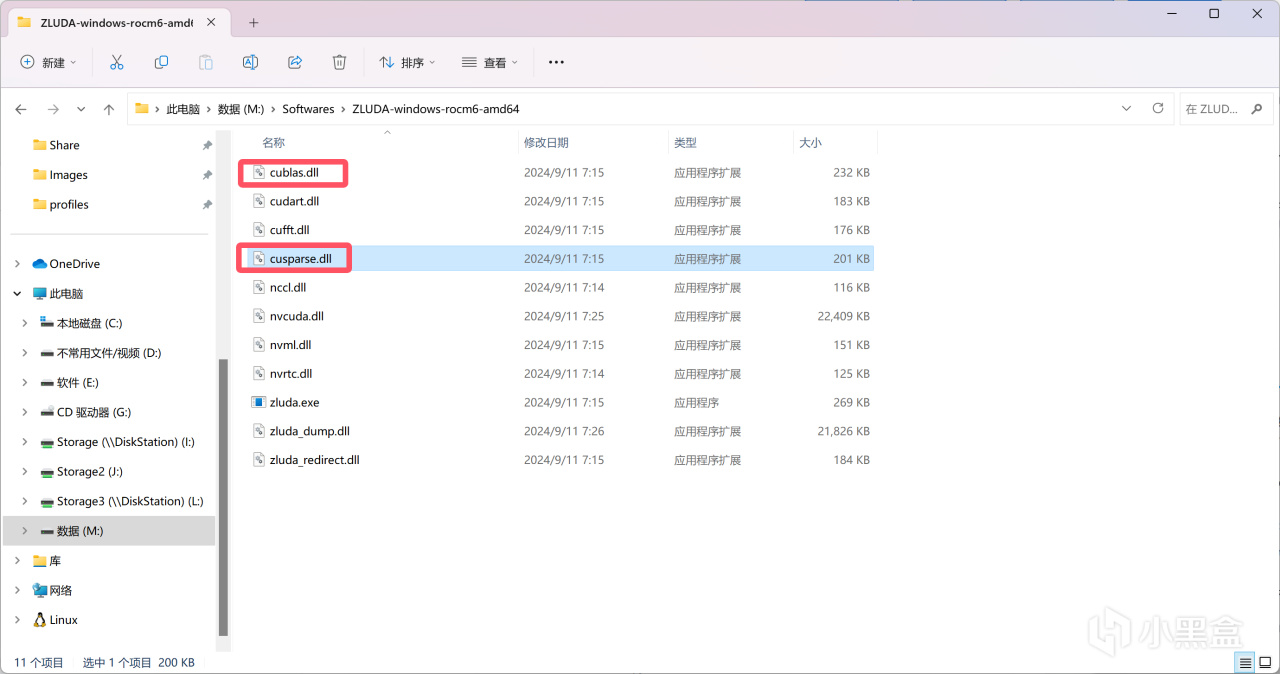1280x674 pixels.
Task: Expand the OneDrive tree node
Action: (x=17, y=264)
